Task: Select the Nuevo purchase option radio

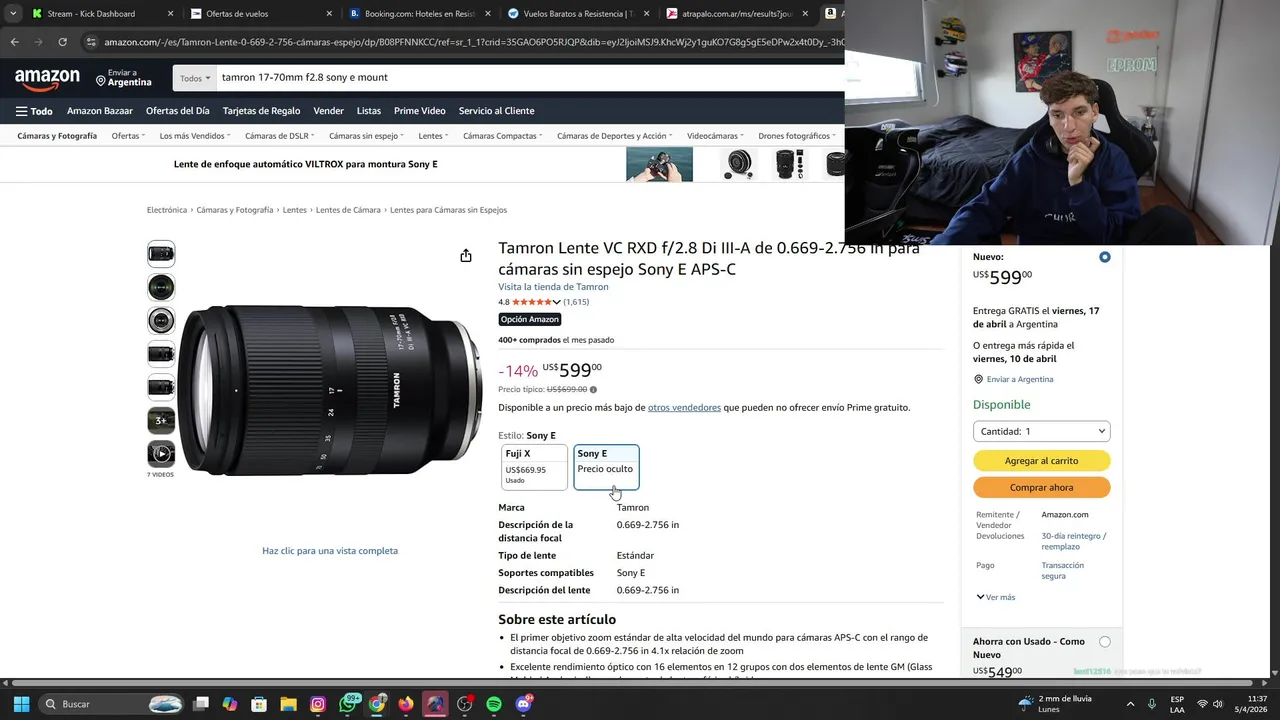Action: pos(1104,257)
